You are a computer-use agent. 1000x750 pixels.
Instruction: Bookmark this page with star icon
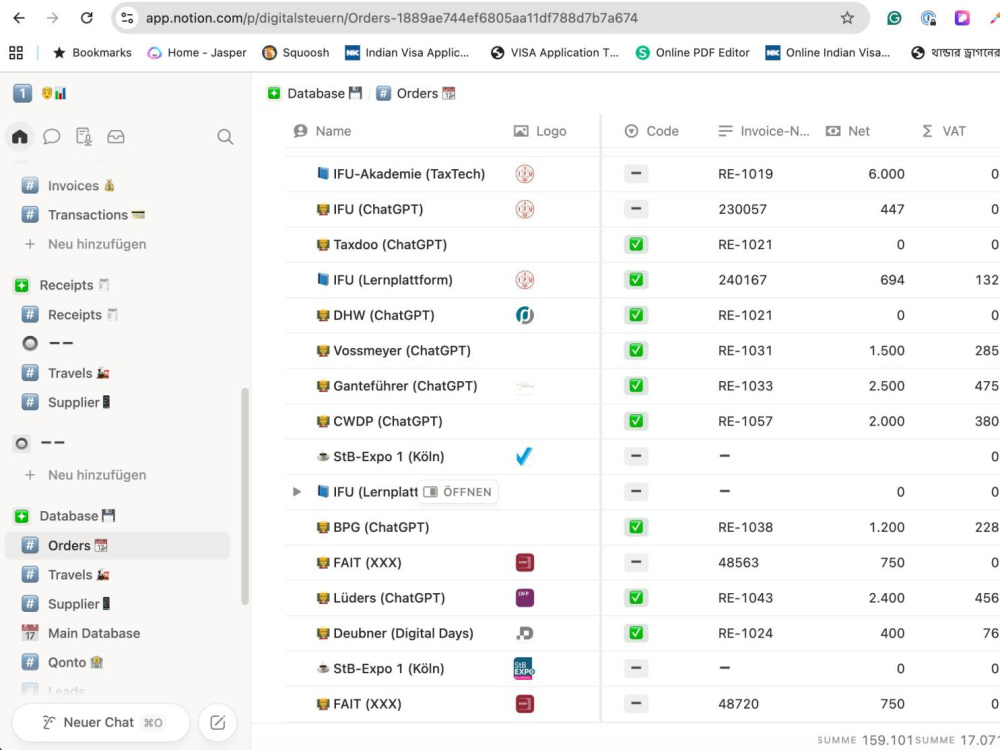(x=847, y=18)
